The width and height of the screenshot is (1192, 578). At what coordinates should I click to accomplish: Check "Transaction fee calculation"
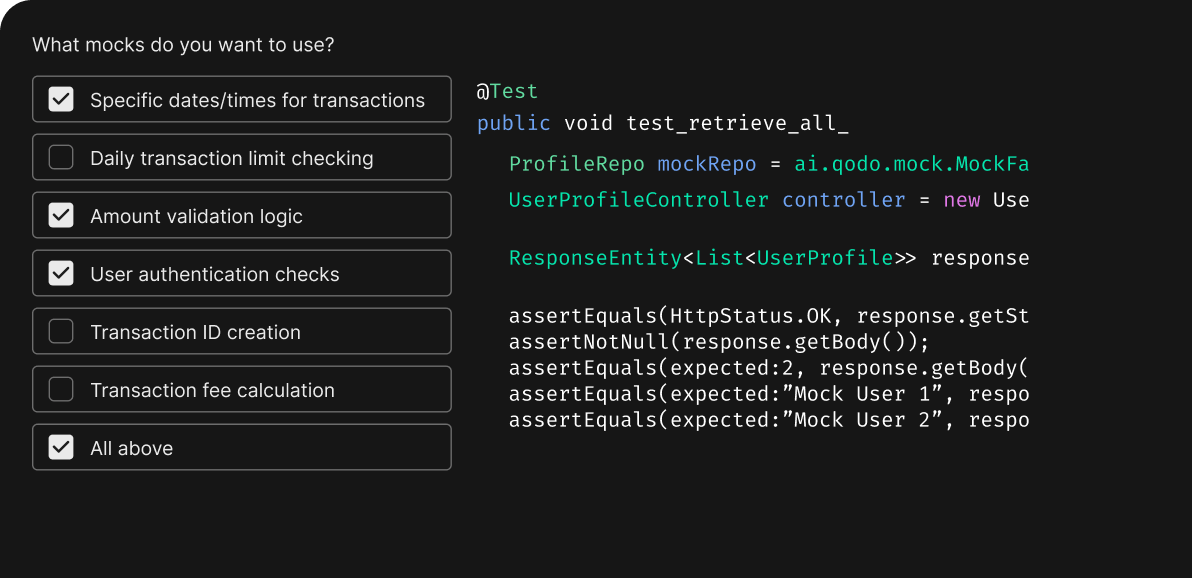[x=60, y=389]
